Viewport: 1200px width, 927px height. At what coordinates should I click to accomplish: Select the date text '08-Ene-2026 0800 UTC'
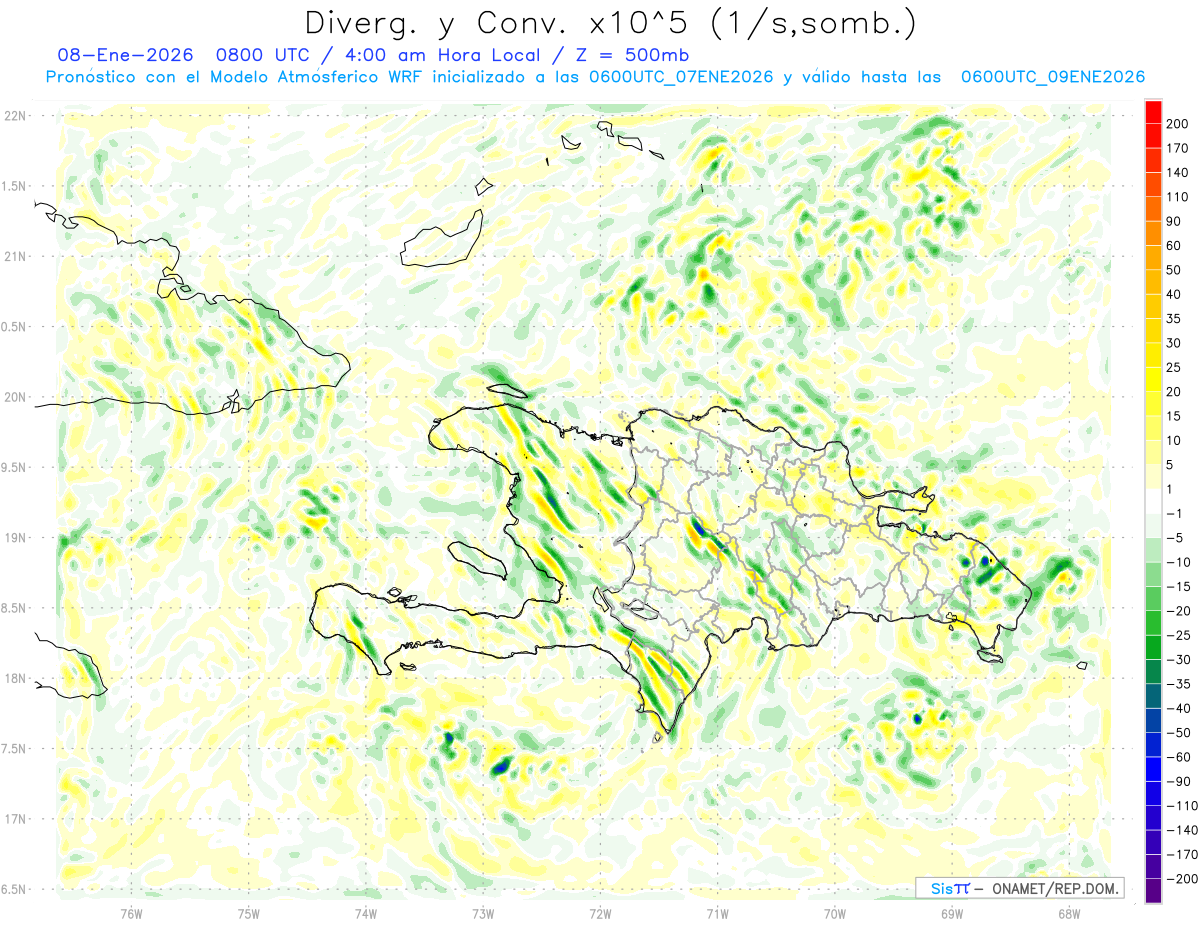tap(187, 55)
